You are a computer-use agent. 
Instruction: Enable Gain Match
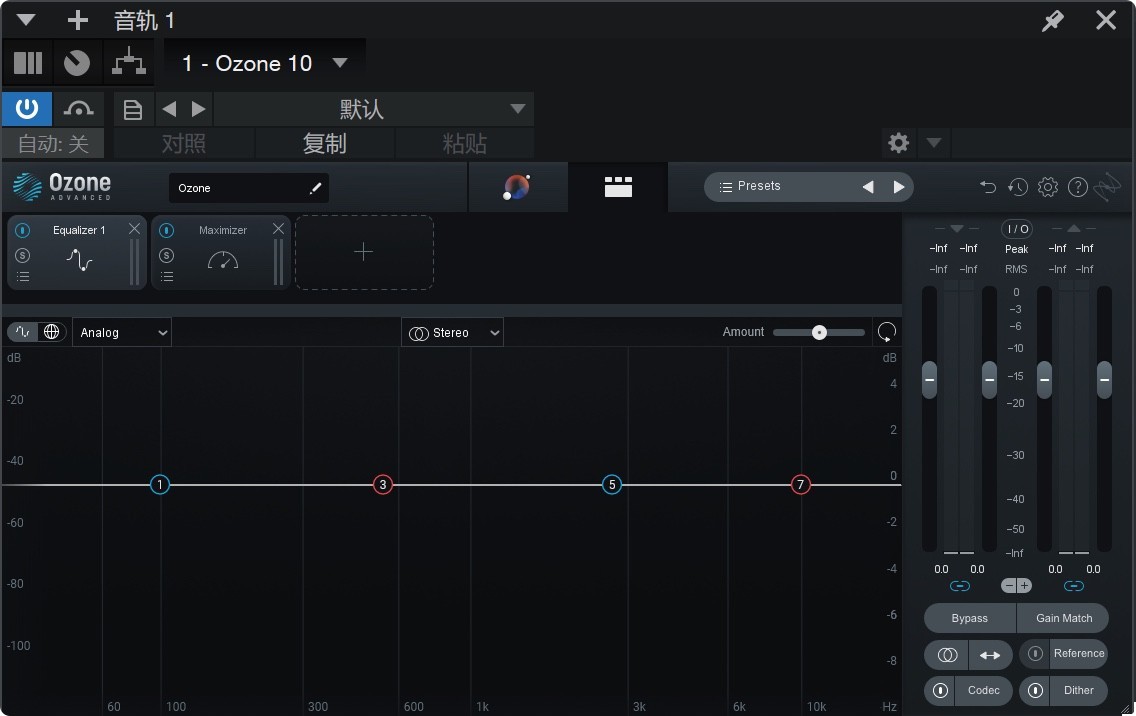click(x=1063, y=618)
